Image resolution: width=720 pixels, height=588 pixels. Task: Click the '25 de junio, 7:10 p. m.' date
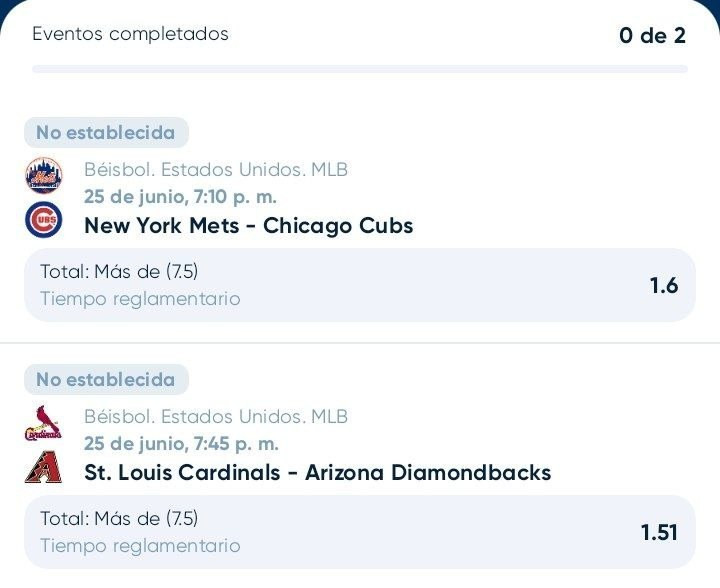tap(180, 196)
